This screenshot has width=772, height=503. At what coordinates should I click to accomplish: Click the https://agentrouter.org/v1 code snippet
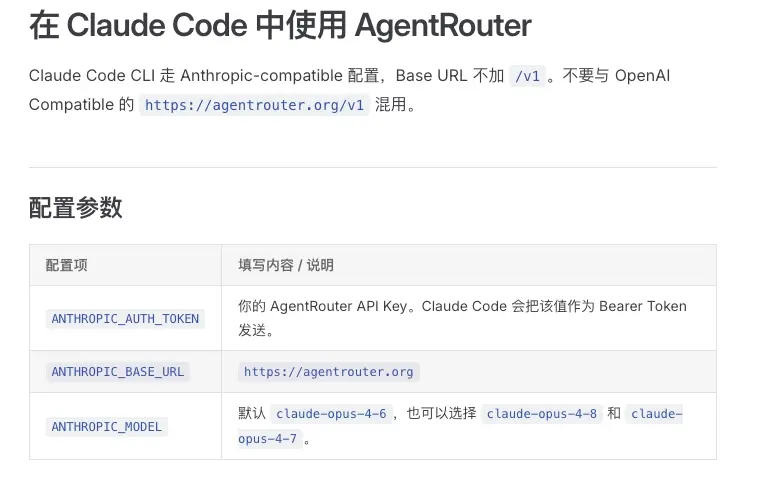point(254,105)
